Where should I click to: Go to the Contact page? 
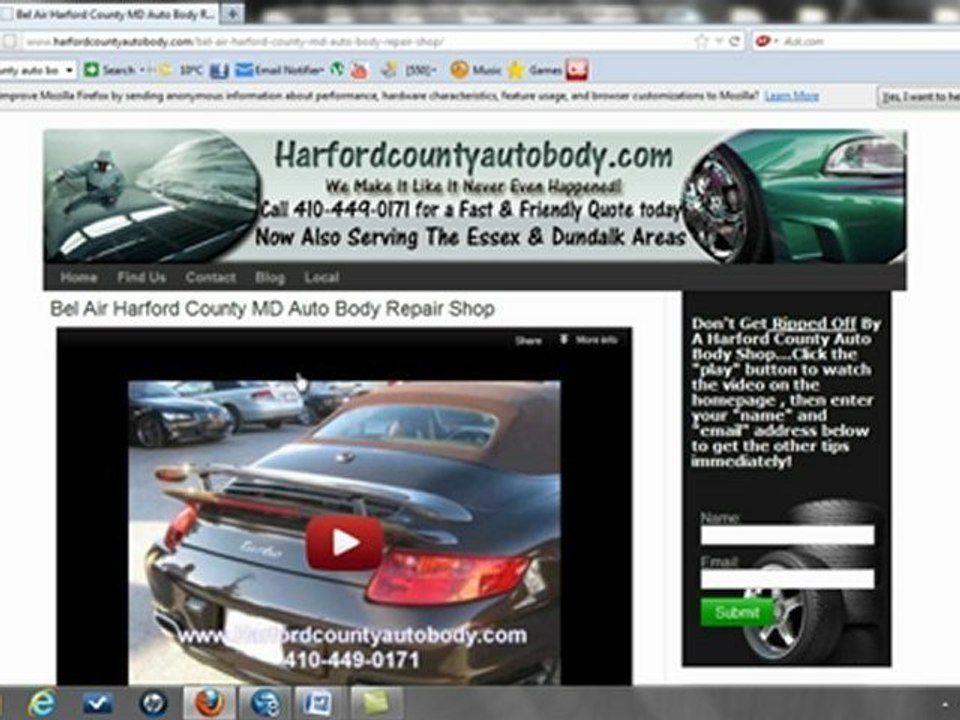(211, 277)
